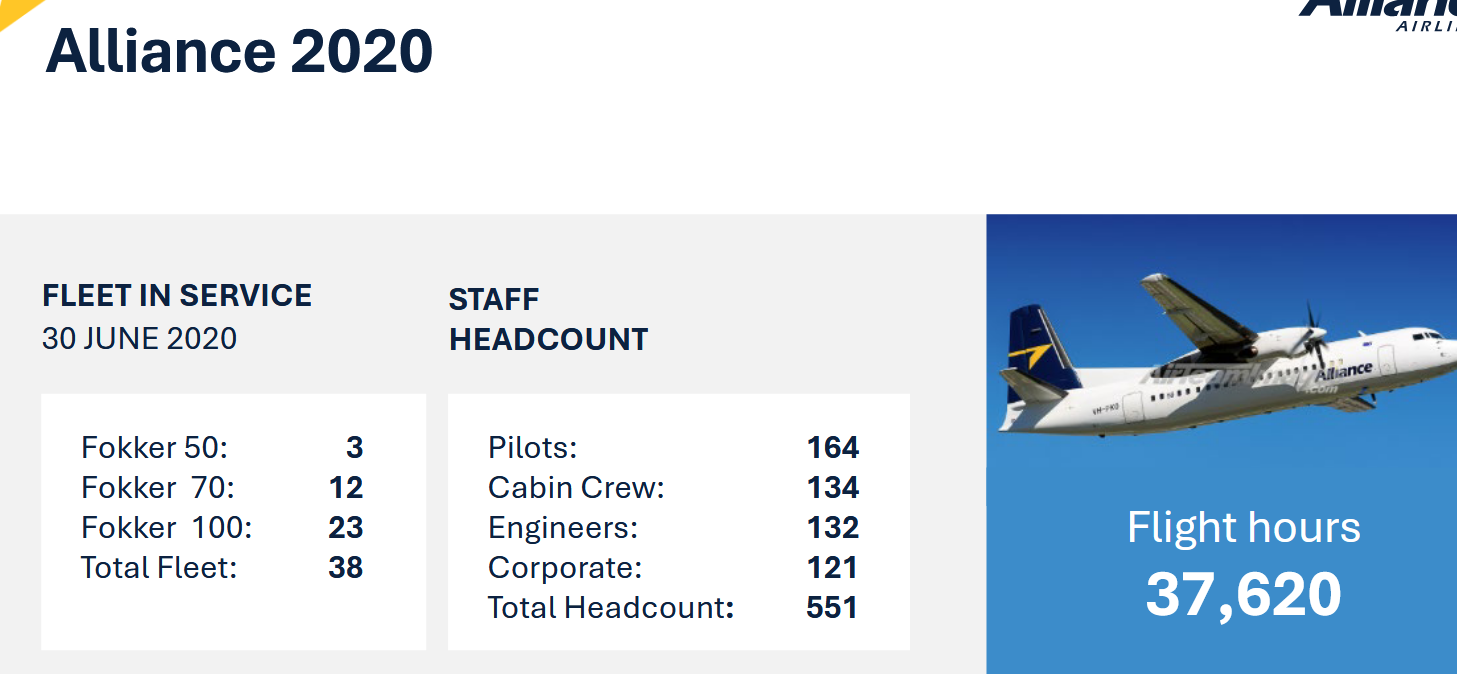Viewport: 1457px width, 674px height.
Task: Select the Pilots count 164
Action: point(833,447)
